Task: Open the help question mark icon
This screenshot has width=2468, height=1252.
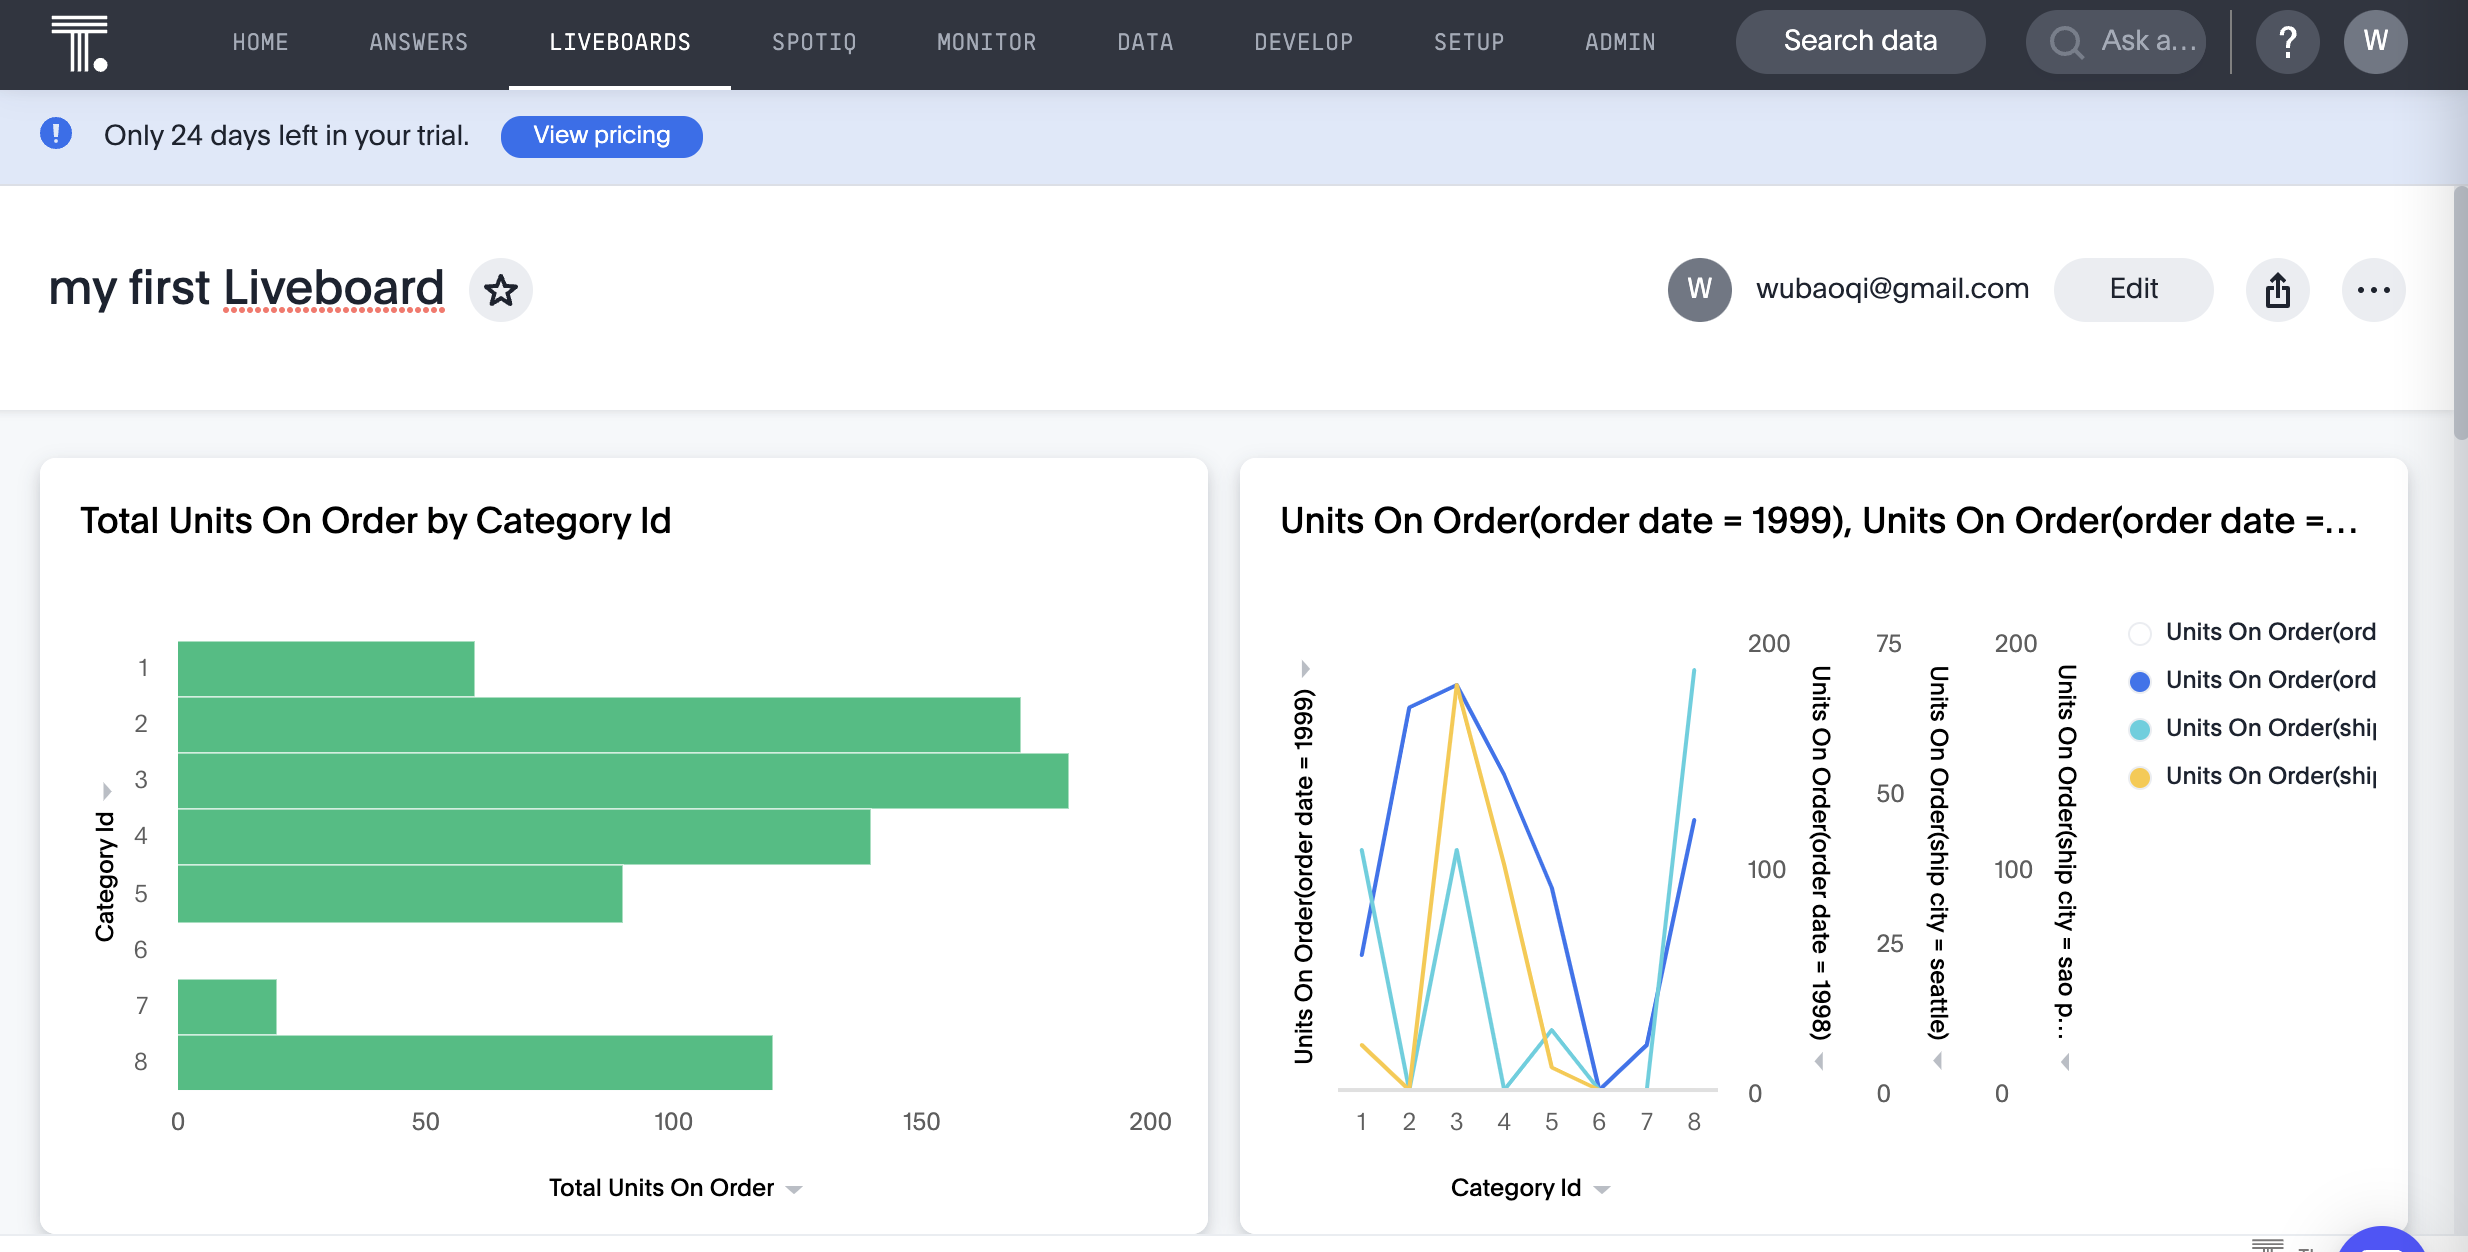Action: point(2287,42)
